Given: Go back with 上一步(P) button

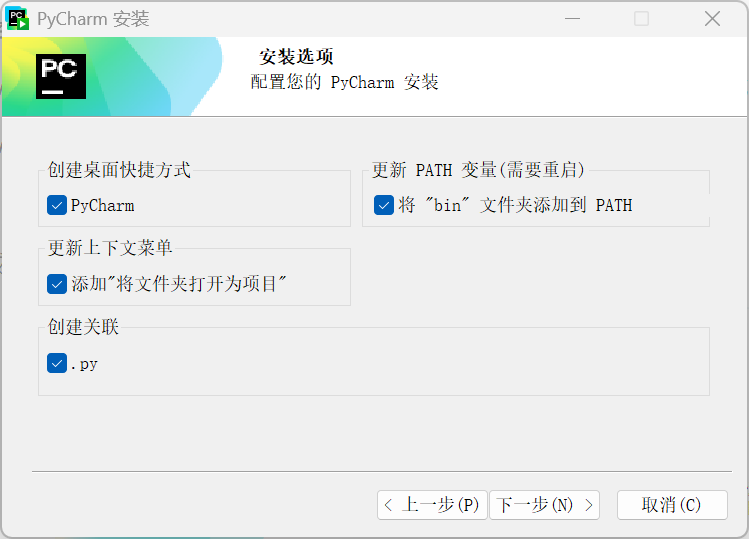Looking at the screenshot, I should click(x=432, y=505).
